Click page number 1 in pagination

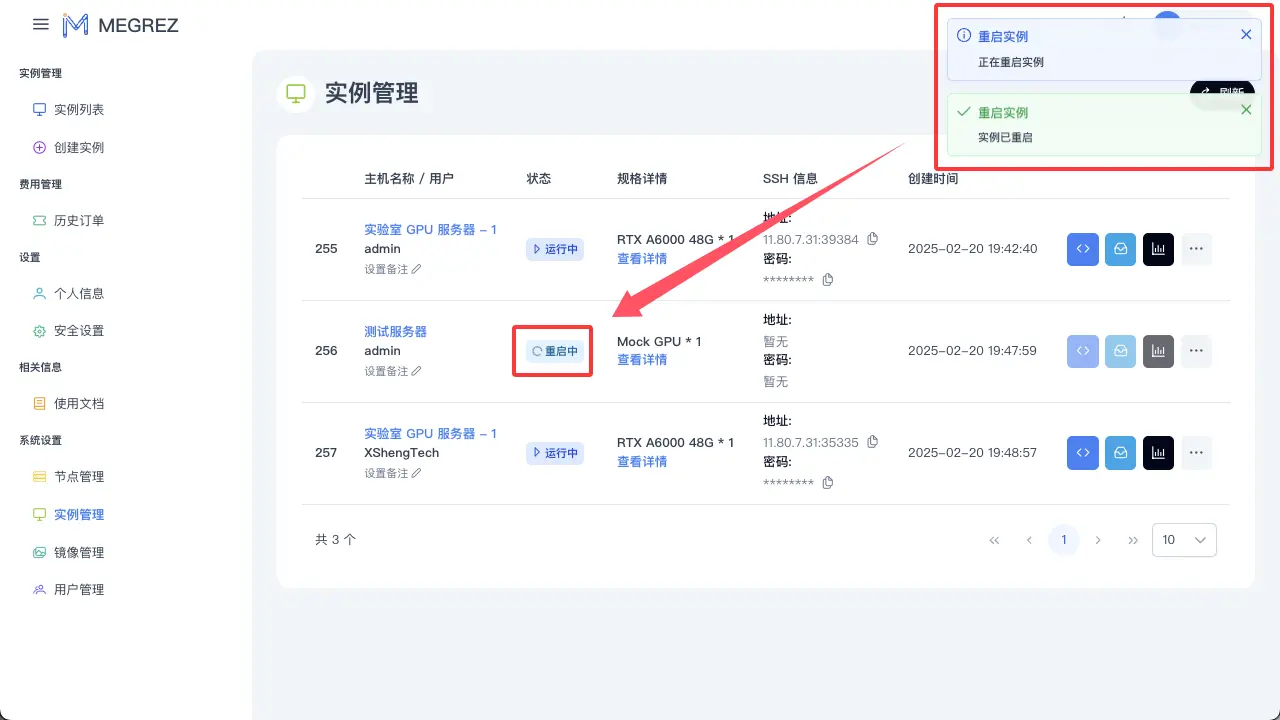tap(1063, 539)
